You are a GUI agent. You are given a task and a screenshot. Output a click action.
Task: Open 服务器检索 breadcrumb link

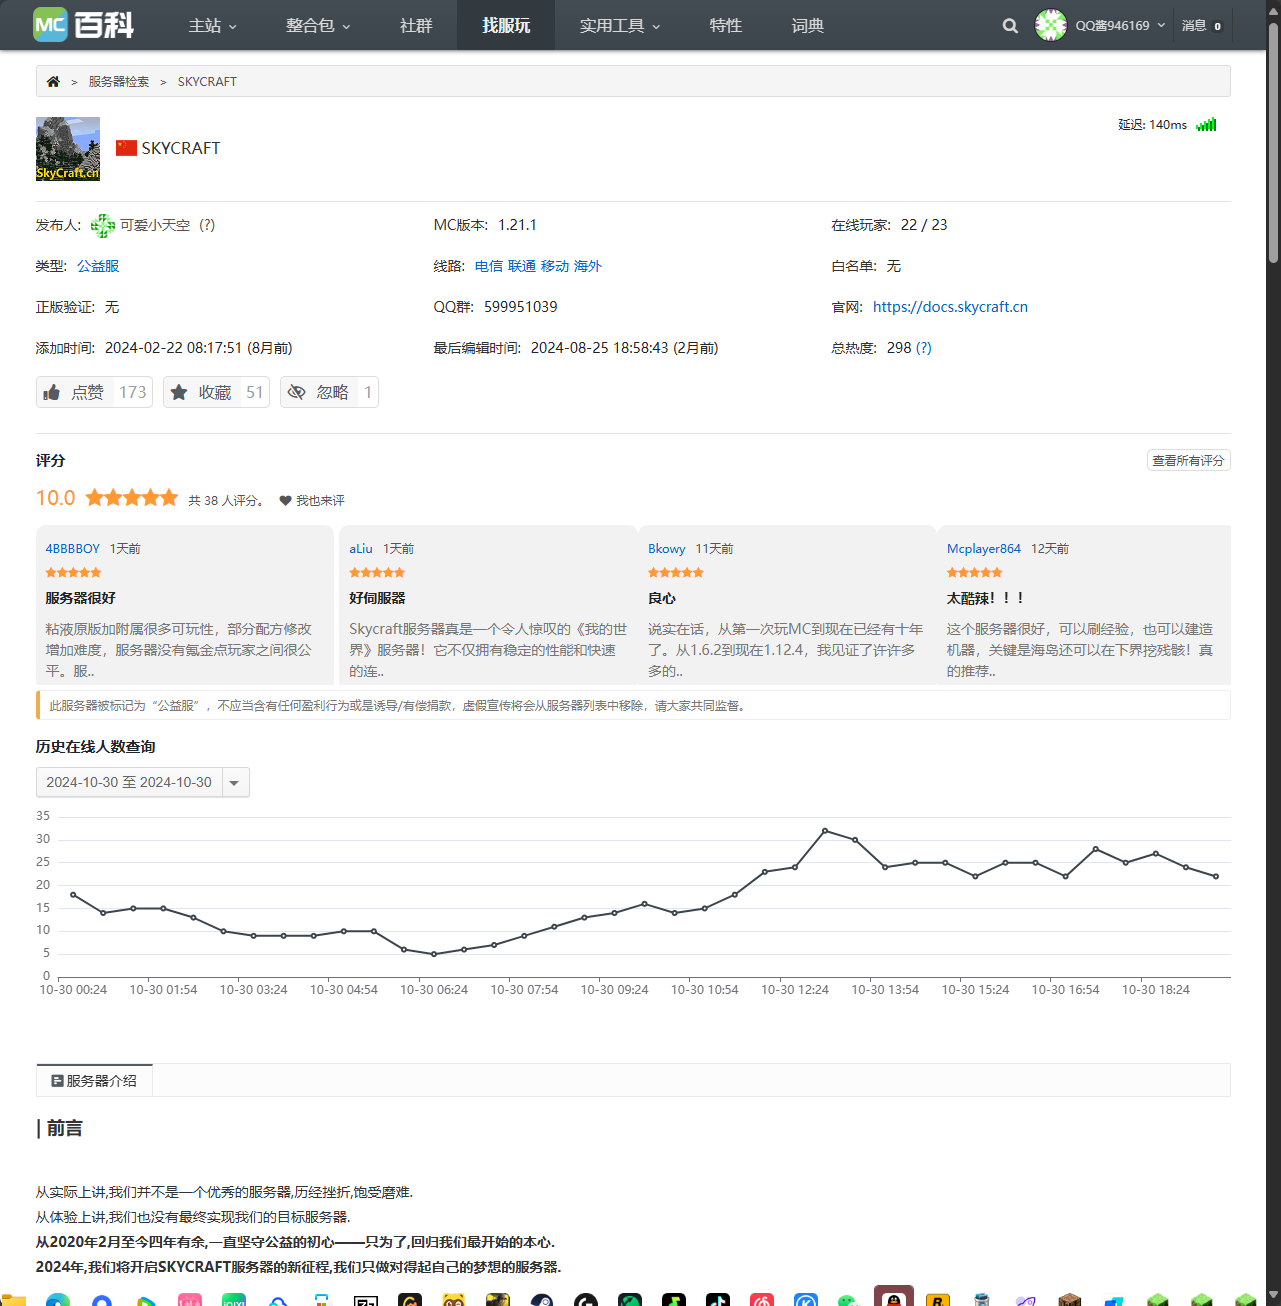[119, 82]
